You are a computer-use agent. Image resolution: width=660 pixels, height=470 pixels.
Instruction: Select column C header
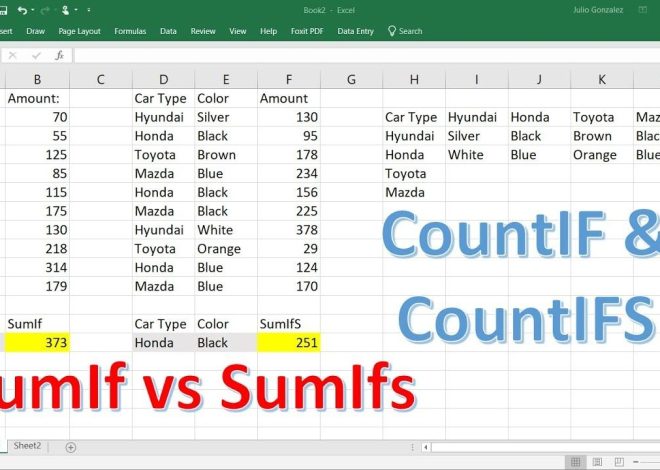(x=101, y=79)
